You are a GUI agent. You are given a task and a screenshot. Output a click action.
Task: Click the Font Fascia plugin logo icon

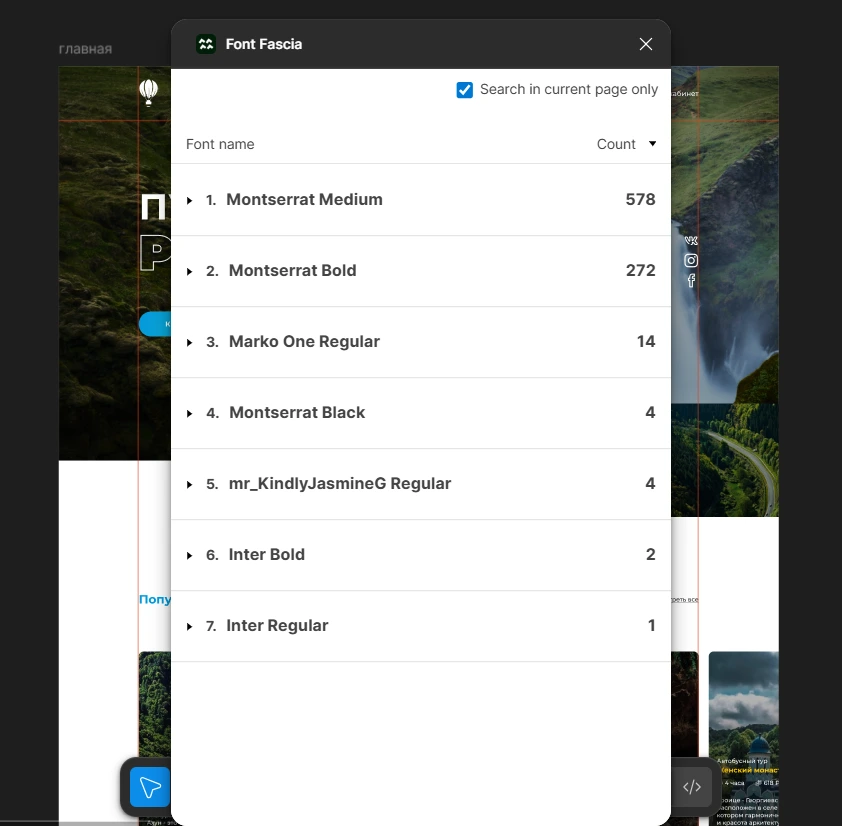(x=206, y=44)
